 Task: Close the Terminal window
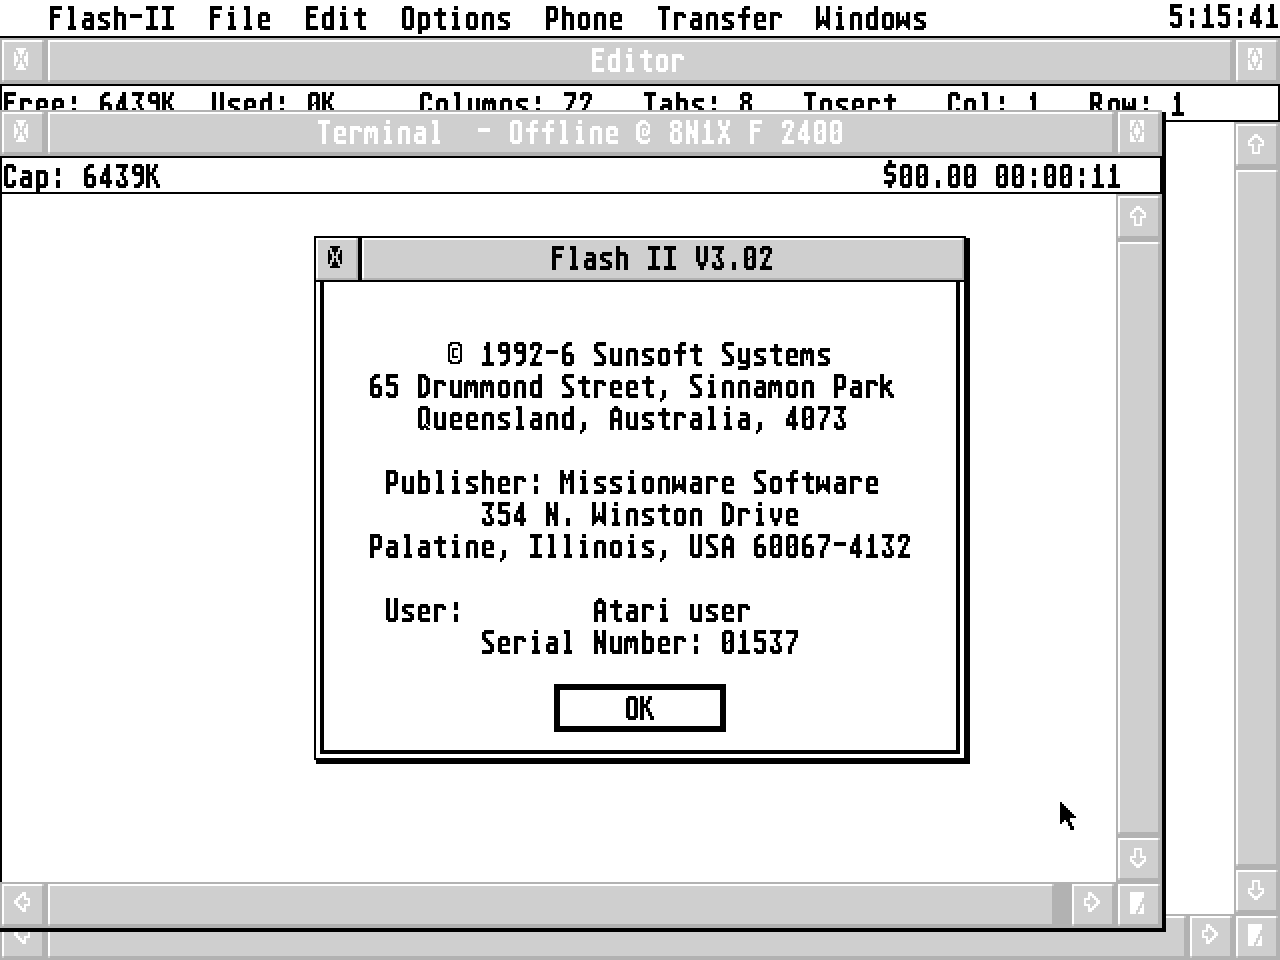coord(22,132)
